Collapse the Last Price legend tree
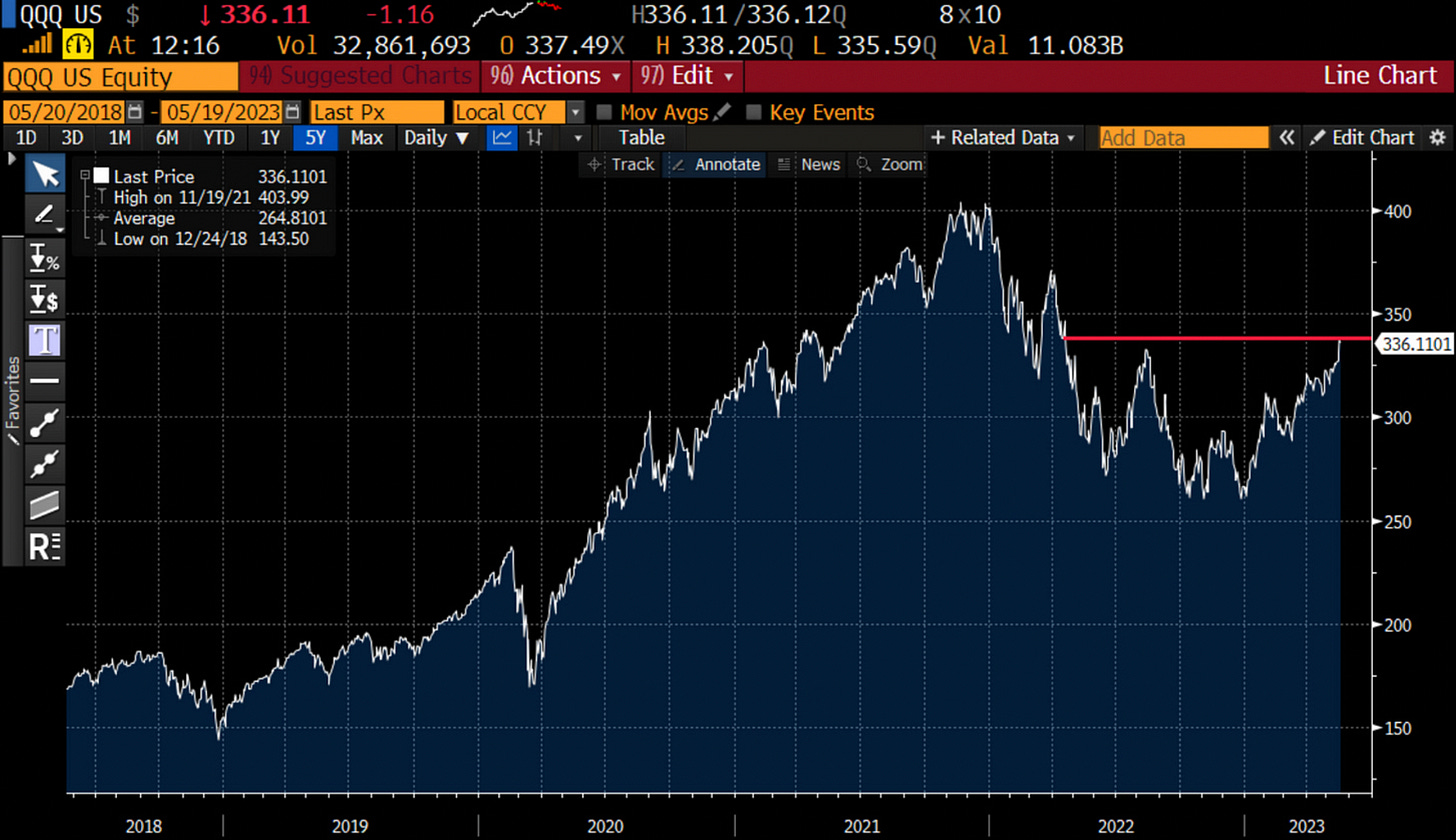Viewport: 1456px width, 840px height. 85,174
